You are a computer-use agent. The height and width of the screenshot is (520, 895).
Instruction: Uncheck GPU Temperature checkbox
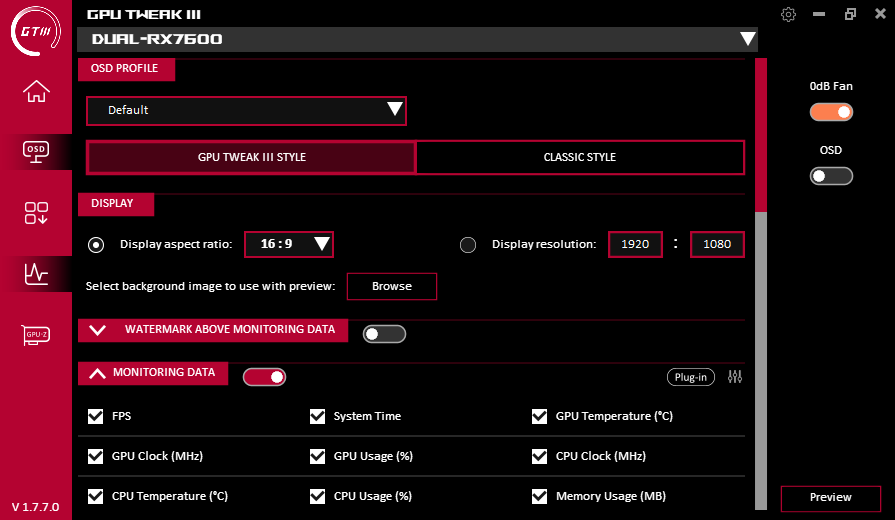(x=539, y=416)
